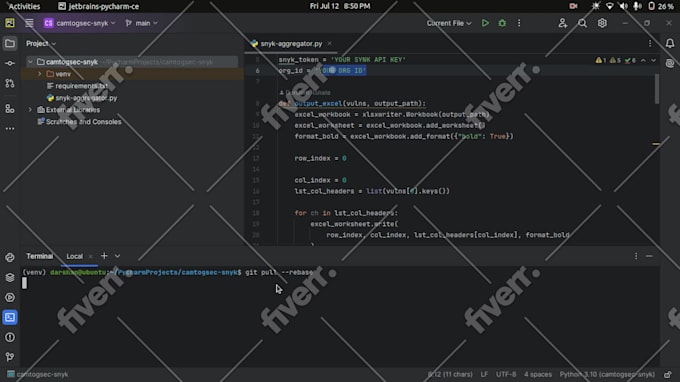Open the AI Assistant side panel icon
The image size is (680, 382).
tap(670, 63)
